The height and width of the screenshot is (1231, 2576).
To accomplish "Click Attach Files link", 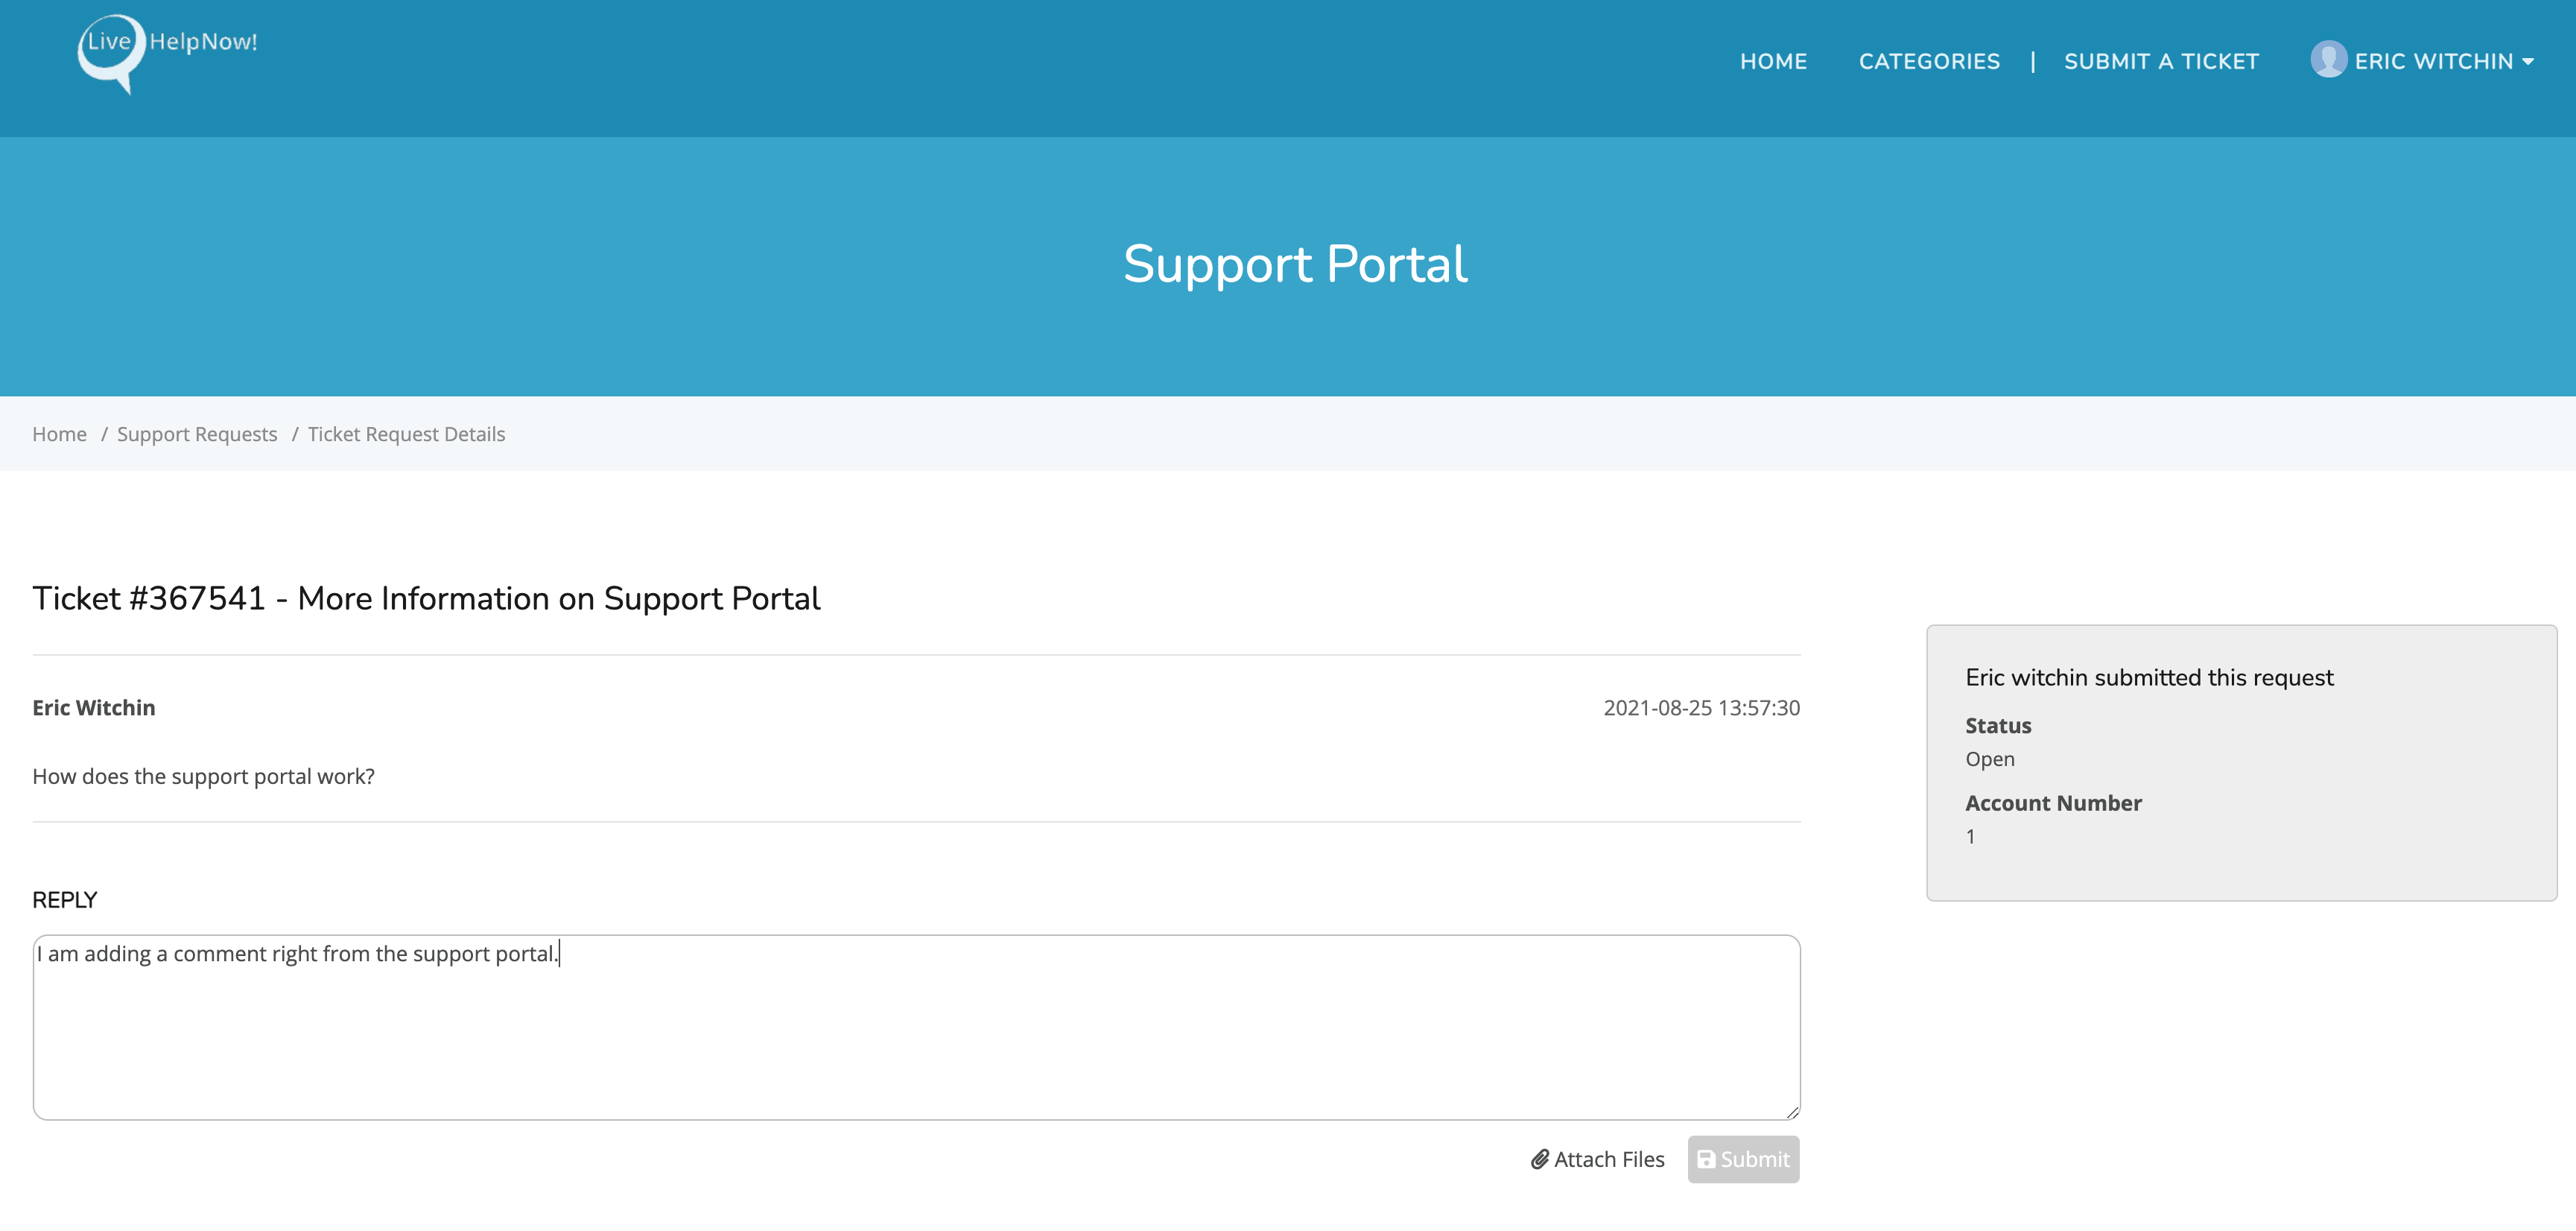I will click(1608, 1159).
